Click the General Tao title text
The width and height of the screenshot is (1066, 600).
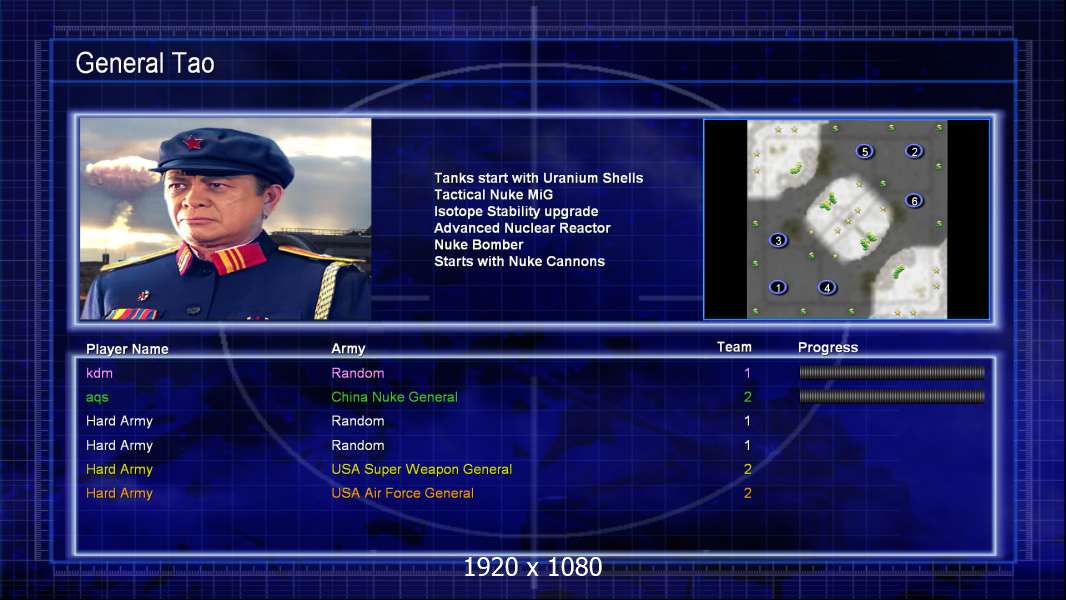click(x=145, y=63)
